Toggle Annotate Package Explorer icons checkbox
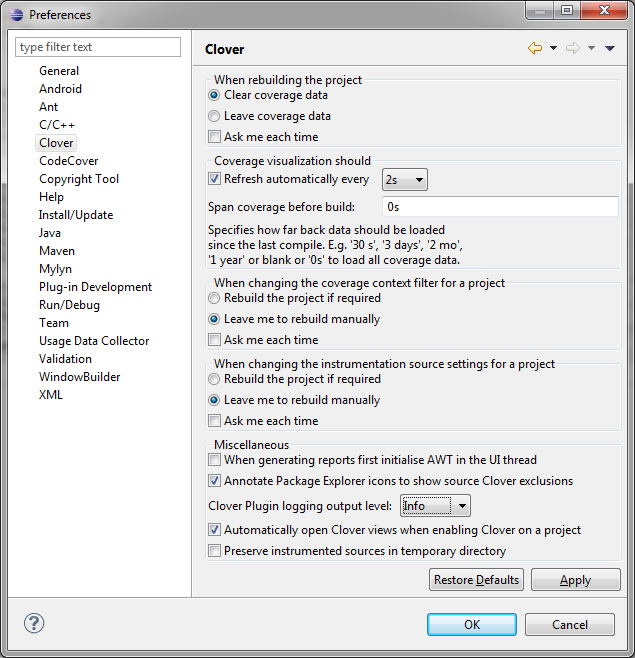The width and height of the screenshot is (635, 658). tap(214, 481)
